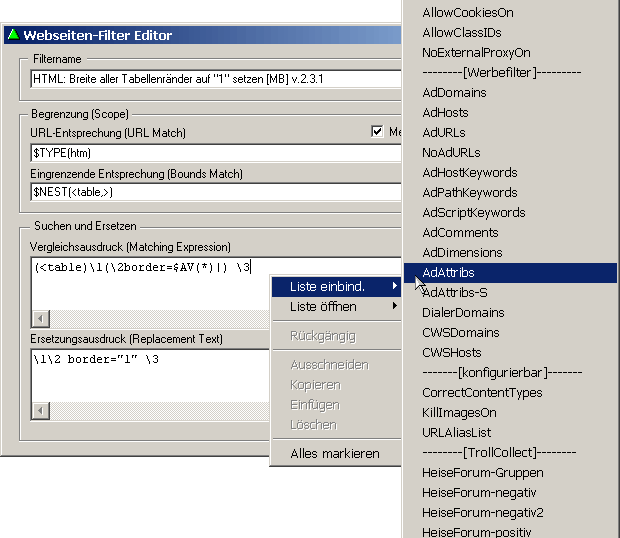Toggle the checkbox beside URL match field
Screen dimensions: 620x538
click(x=377, y=132)
